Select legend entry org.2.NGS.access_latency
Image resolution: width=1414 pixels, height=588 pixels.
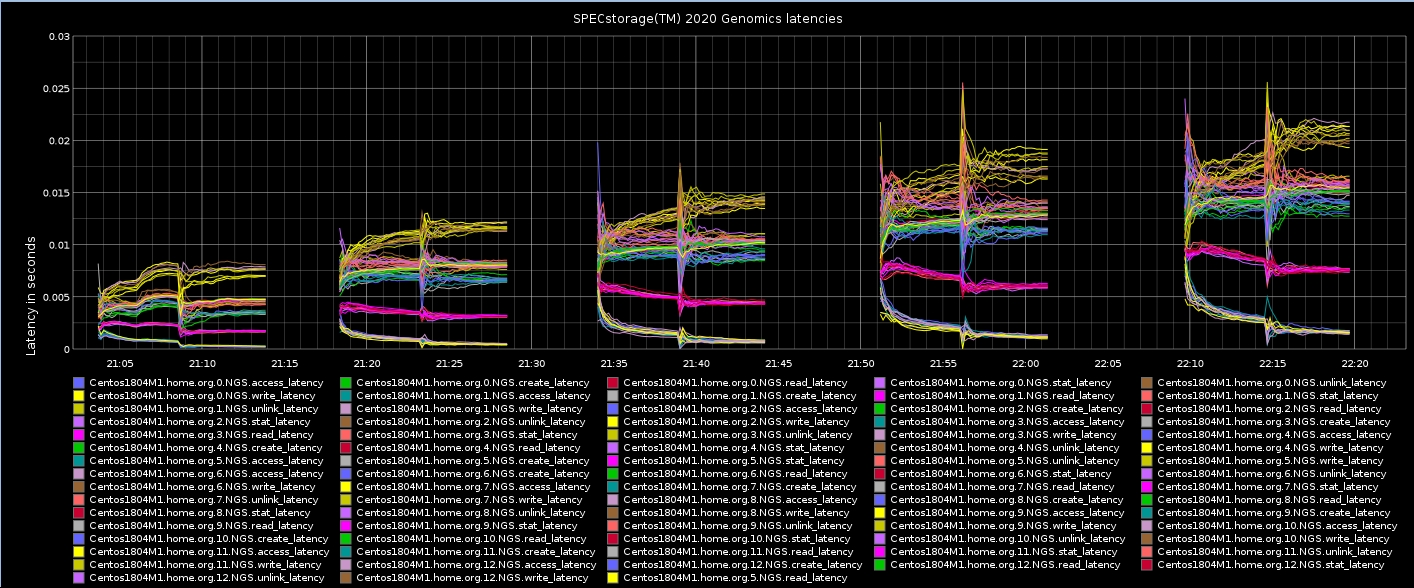(733, 409)
